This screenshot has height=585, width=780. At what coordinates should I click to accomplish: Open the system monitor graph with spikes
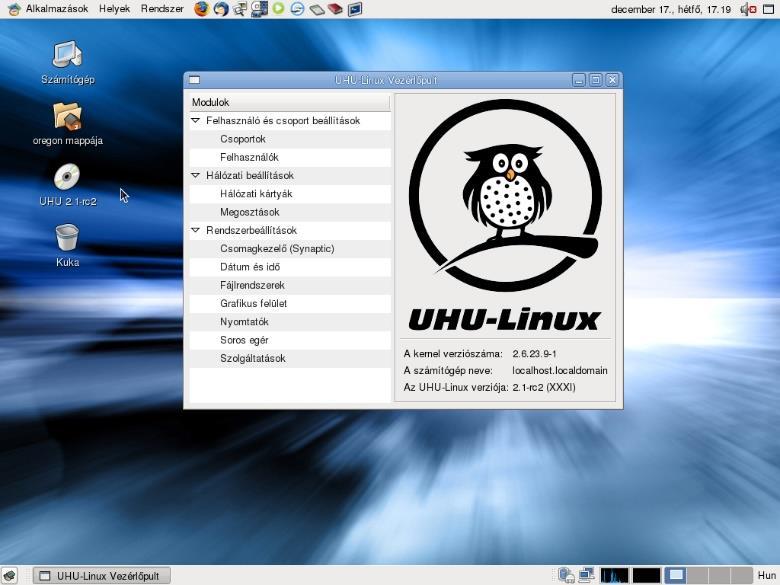pyautogui.click(x=614, y=576)
